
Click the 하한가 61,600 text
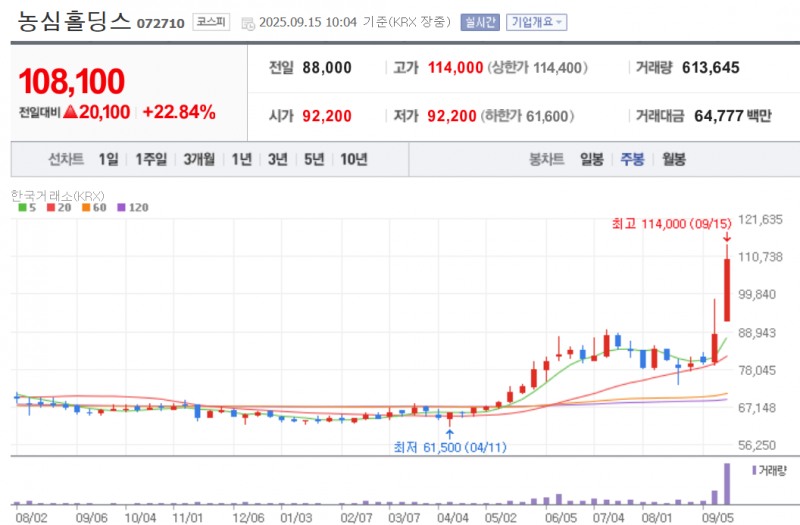(x=527, y=116)
